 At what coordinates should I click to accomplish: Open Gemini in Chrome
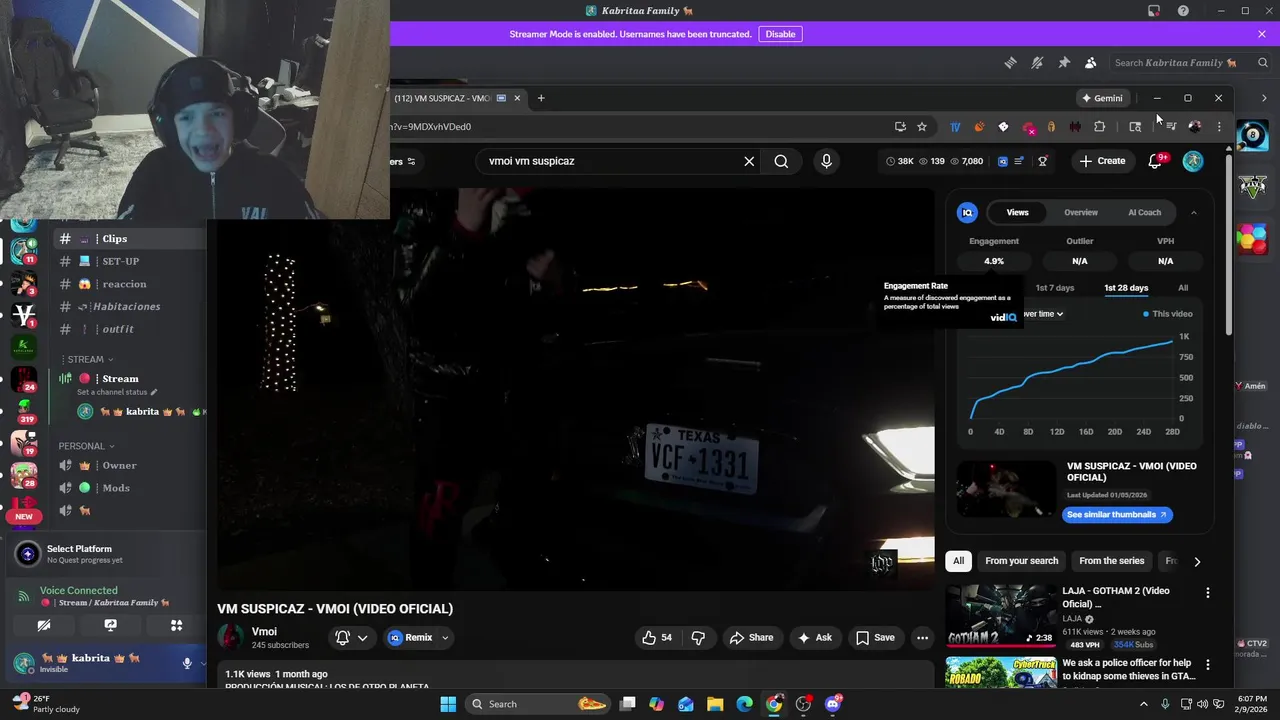pyautogui.click(x=1102, y=98)
